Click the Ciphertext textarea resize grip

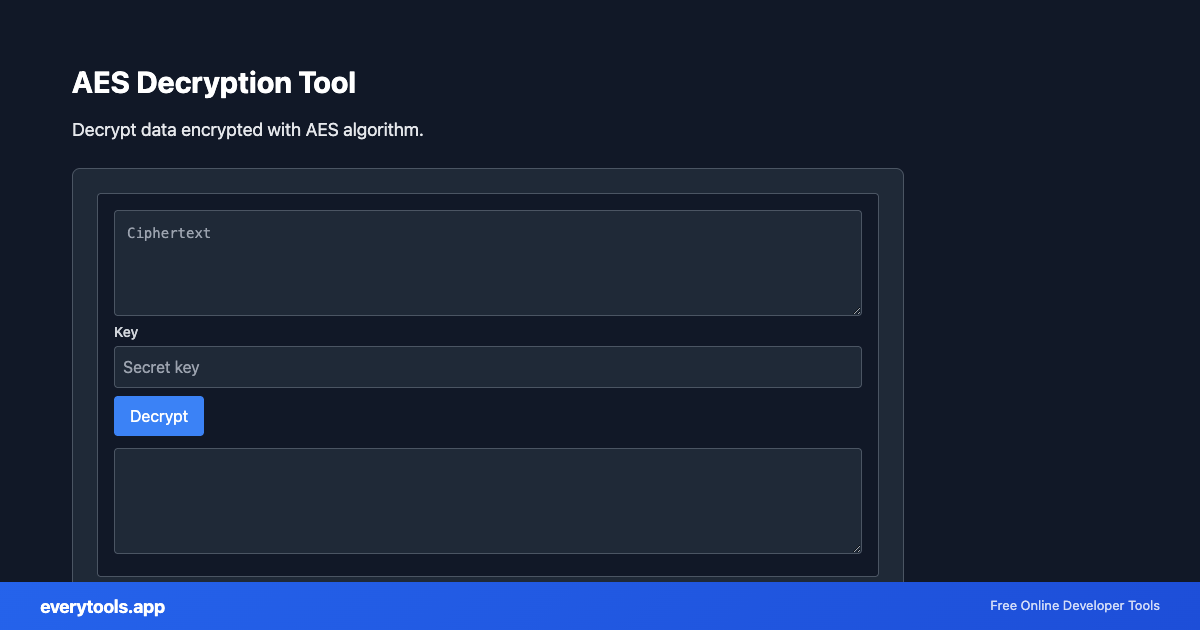(x=857, y=311)
